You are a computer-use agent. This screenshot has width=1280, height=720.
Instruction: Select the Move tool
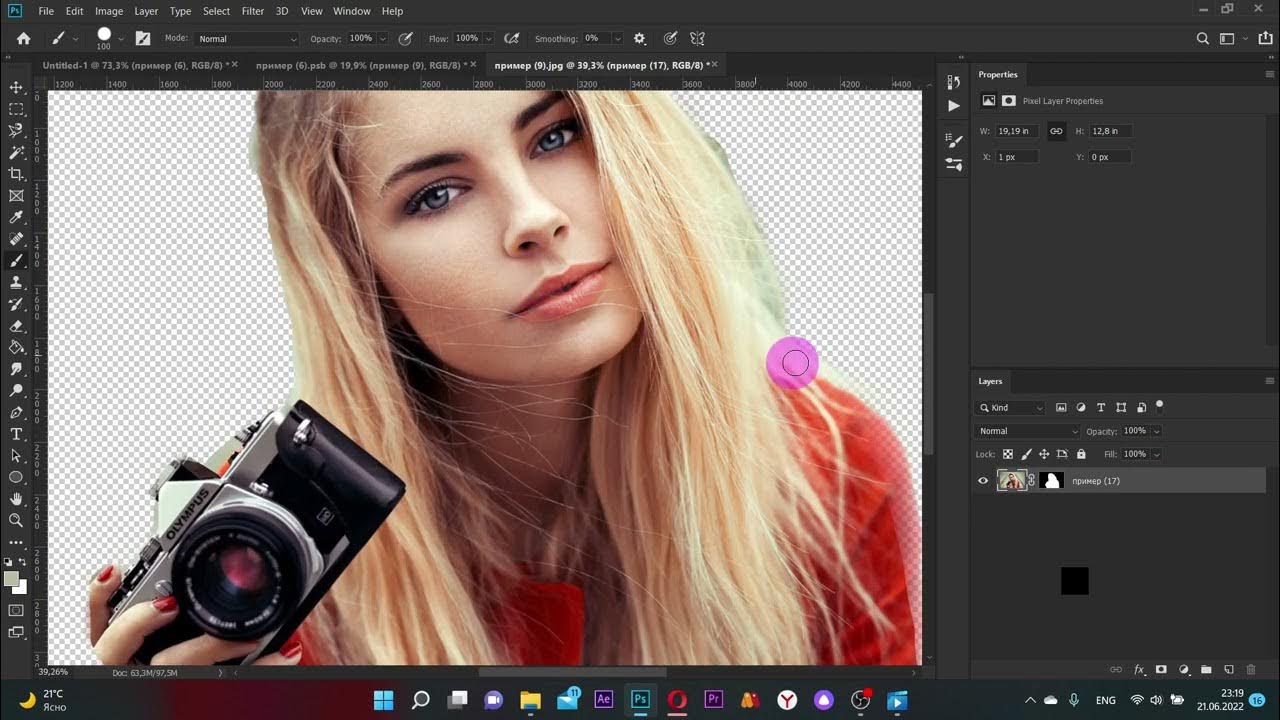tap(16, 88)
